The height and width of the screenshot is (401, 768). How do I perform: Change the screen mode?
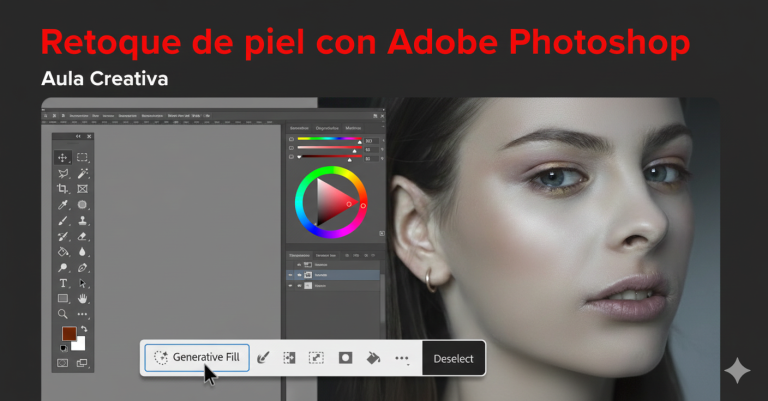click(x=82, y=363)
